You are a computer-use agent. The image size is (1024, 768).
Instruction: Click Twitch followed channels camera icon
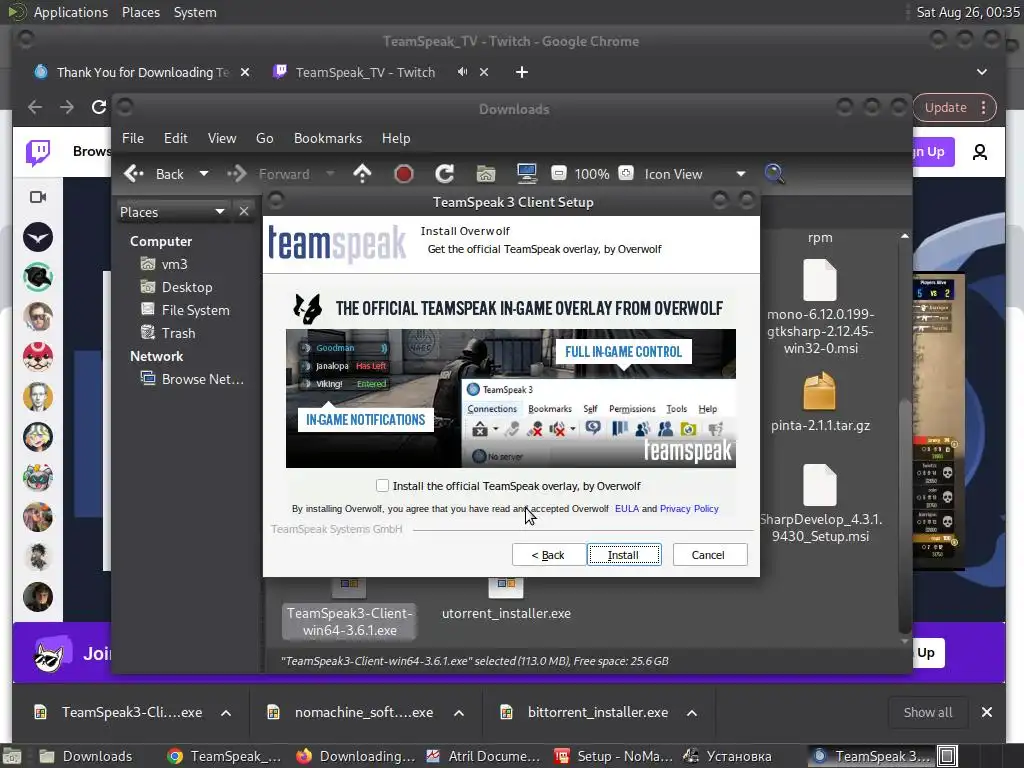click(x=38, y=197)
